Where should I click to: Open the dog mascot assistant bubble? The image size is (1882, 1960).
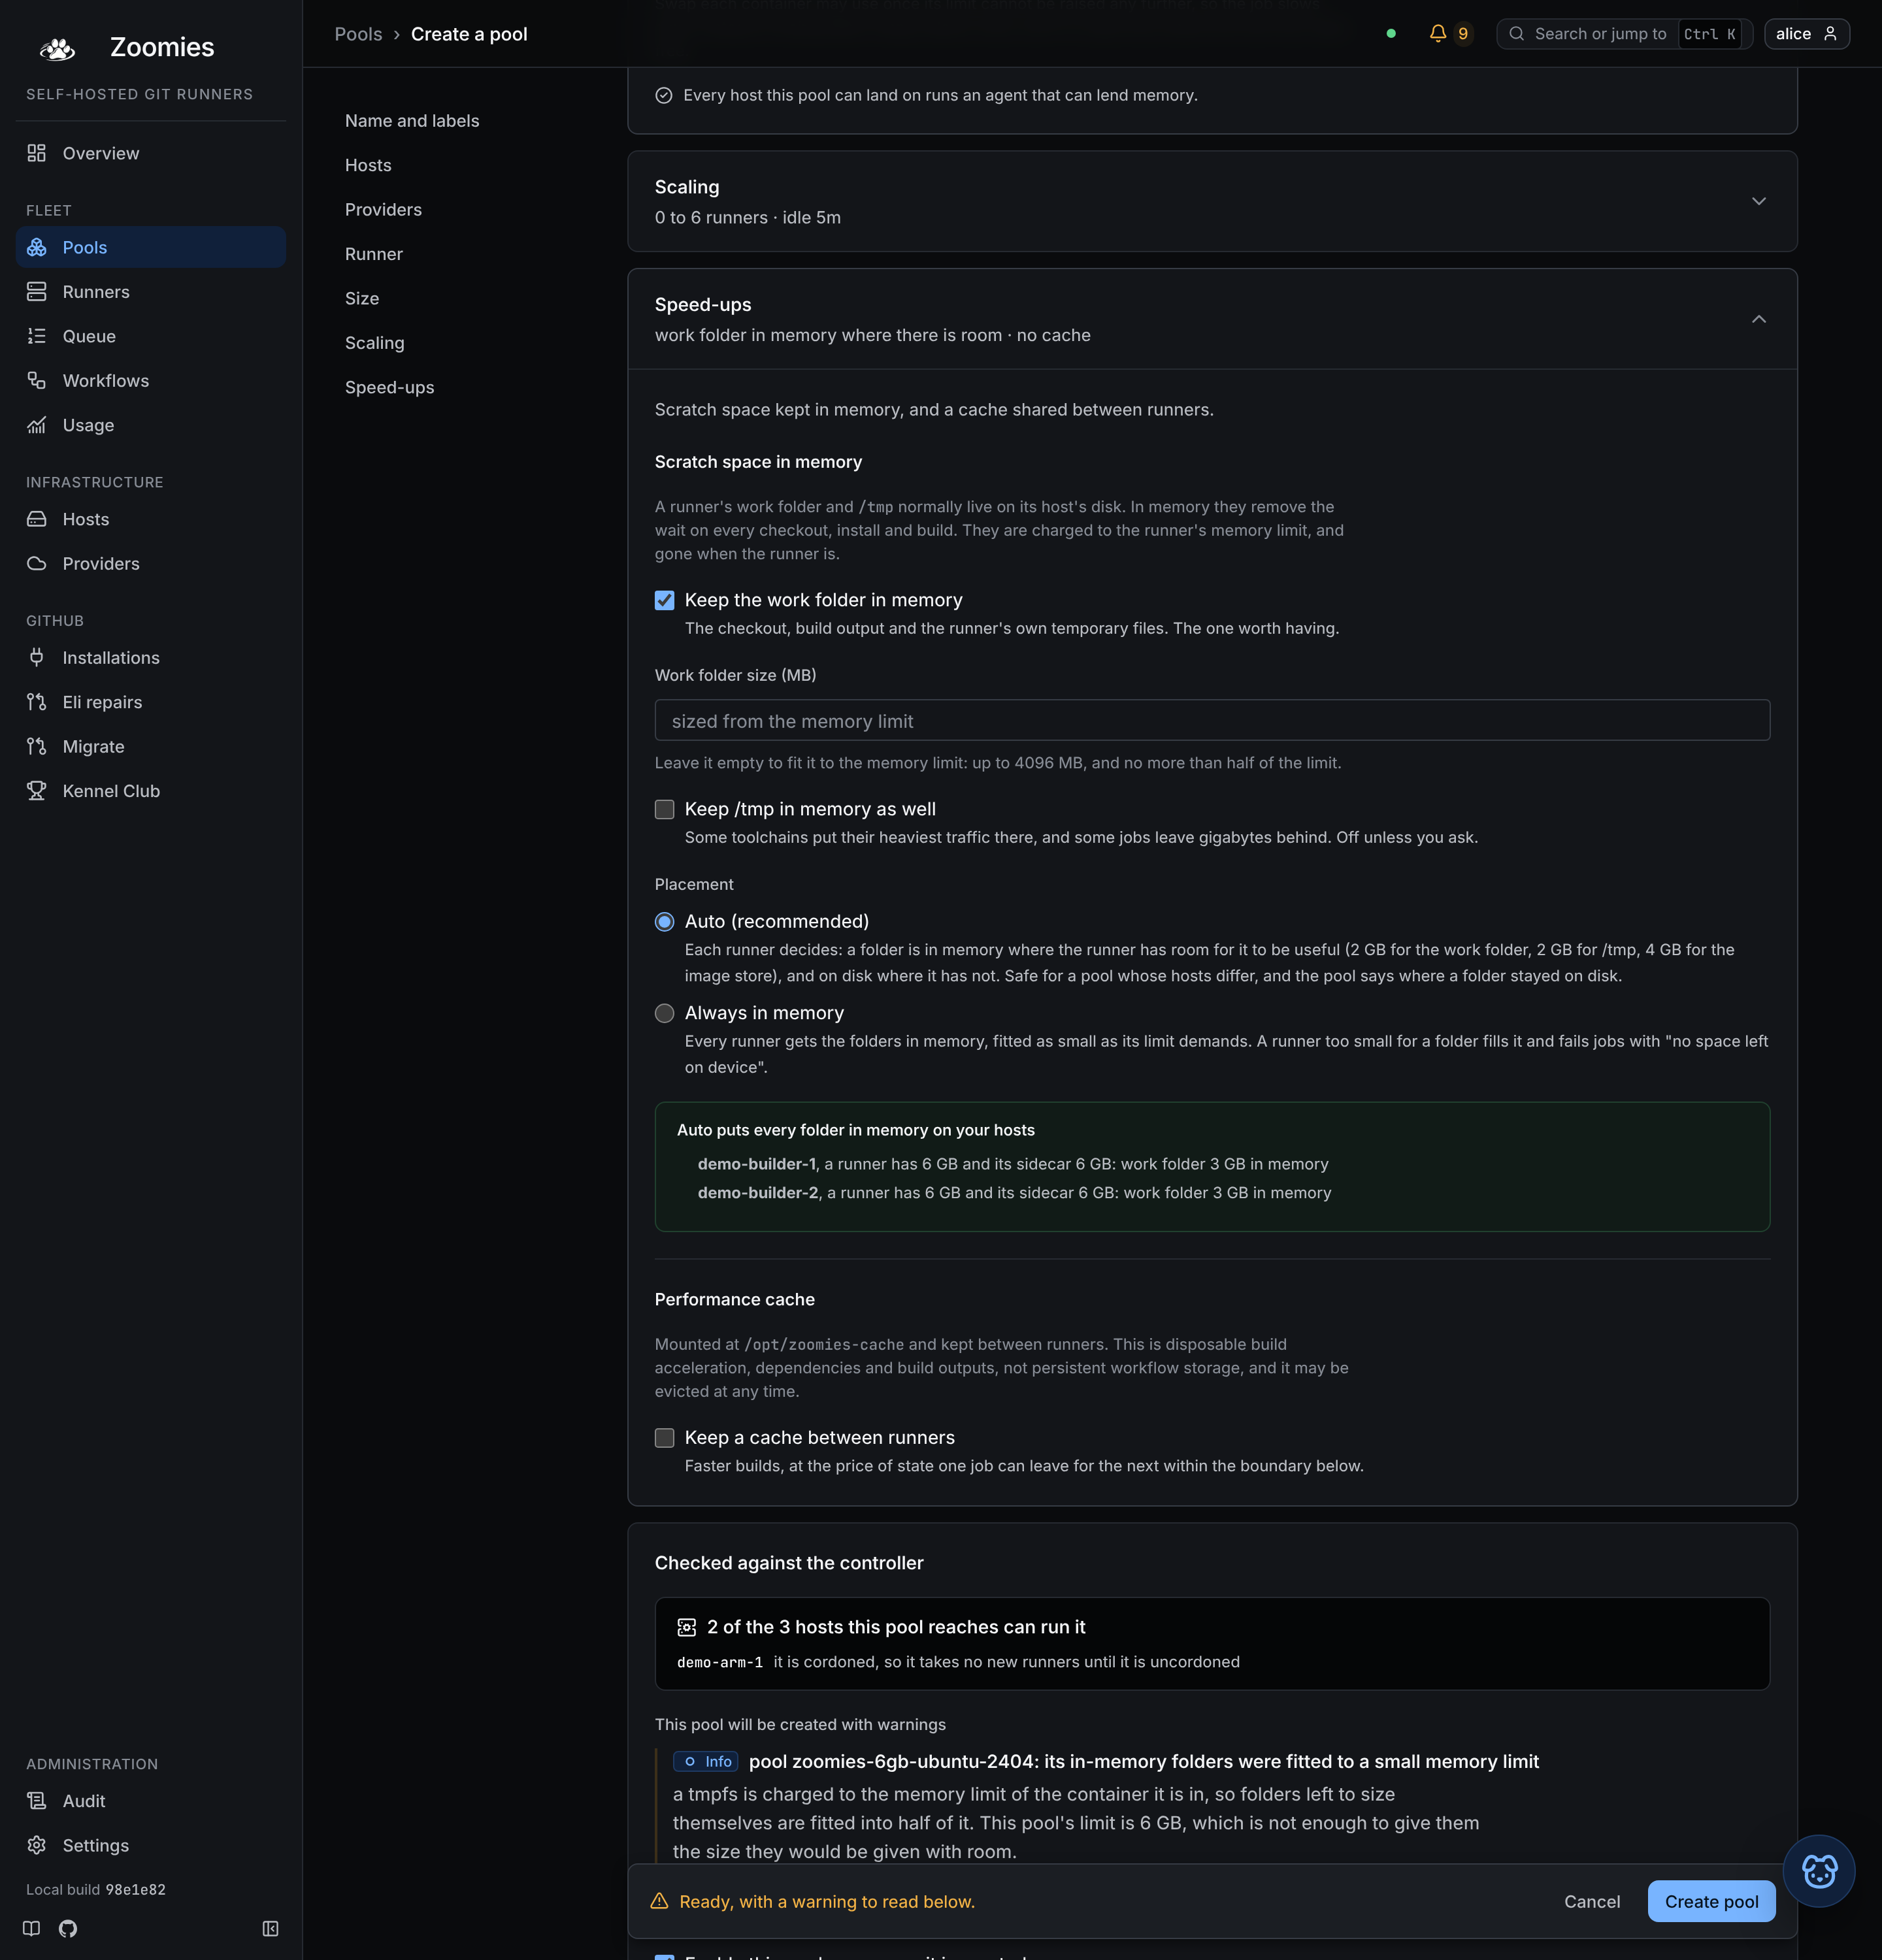(1819, 1870)
